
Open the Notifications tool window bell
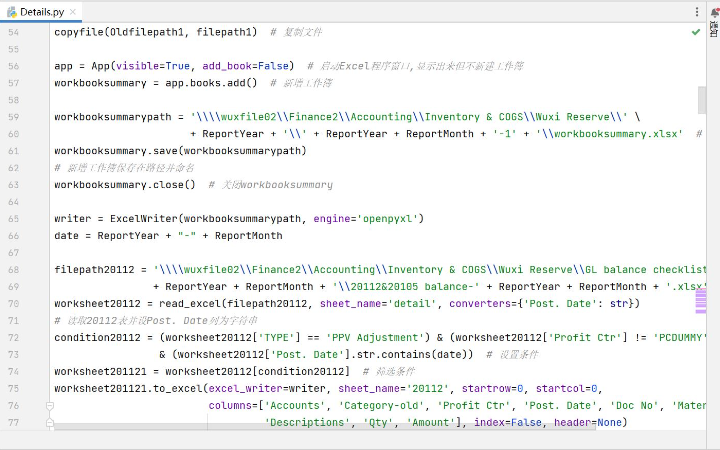click(714, 13)
